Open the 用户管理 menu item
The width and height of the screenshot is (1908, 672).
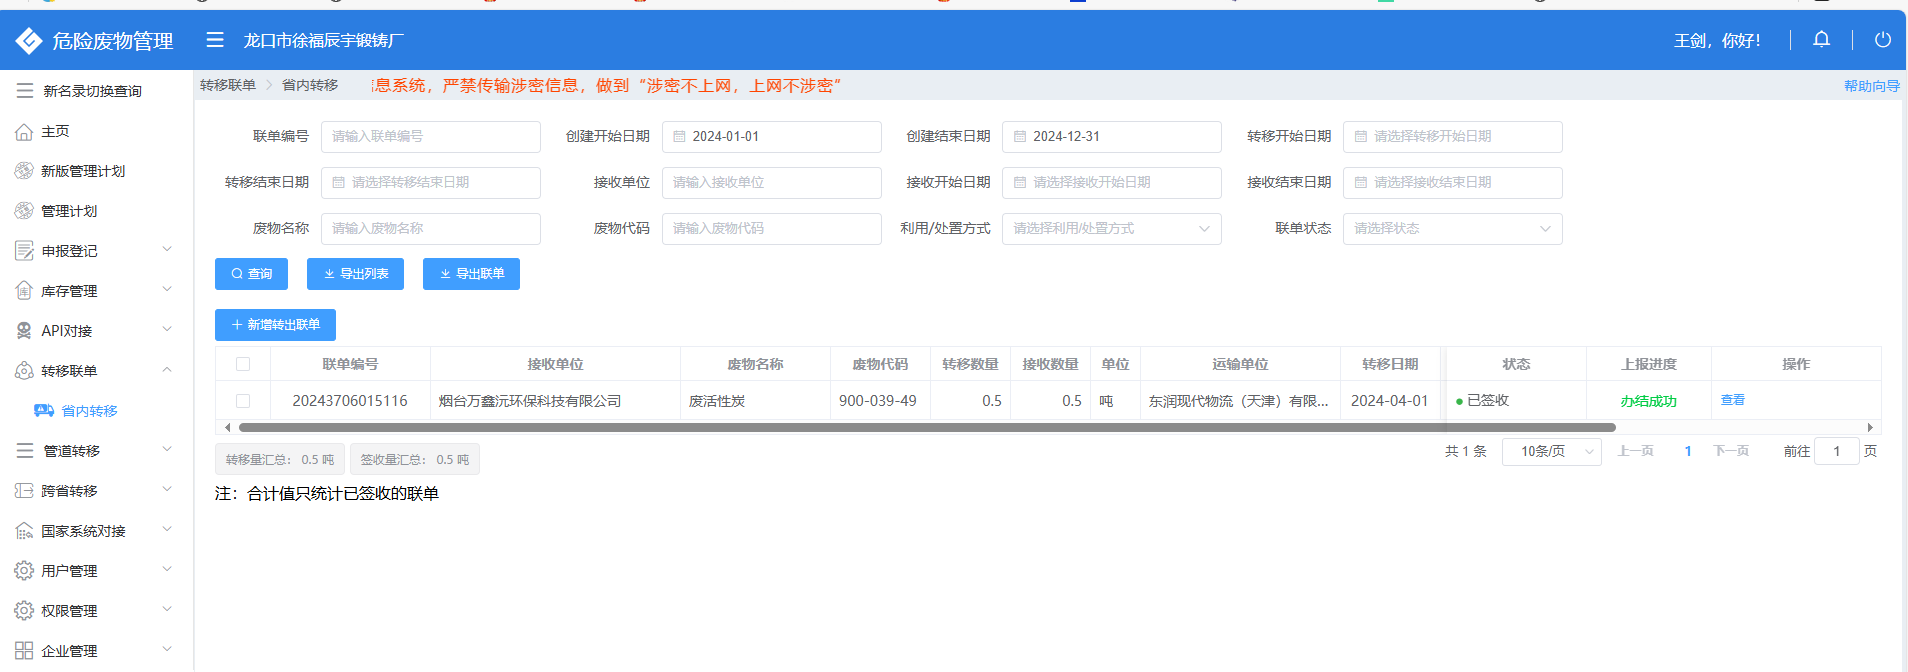(x=94, y=571)
